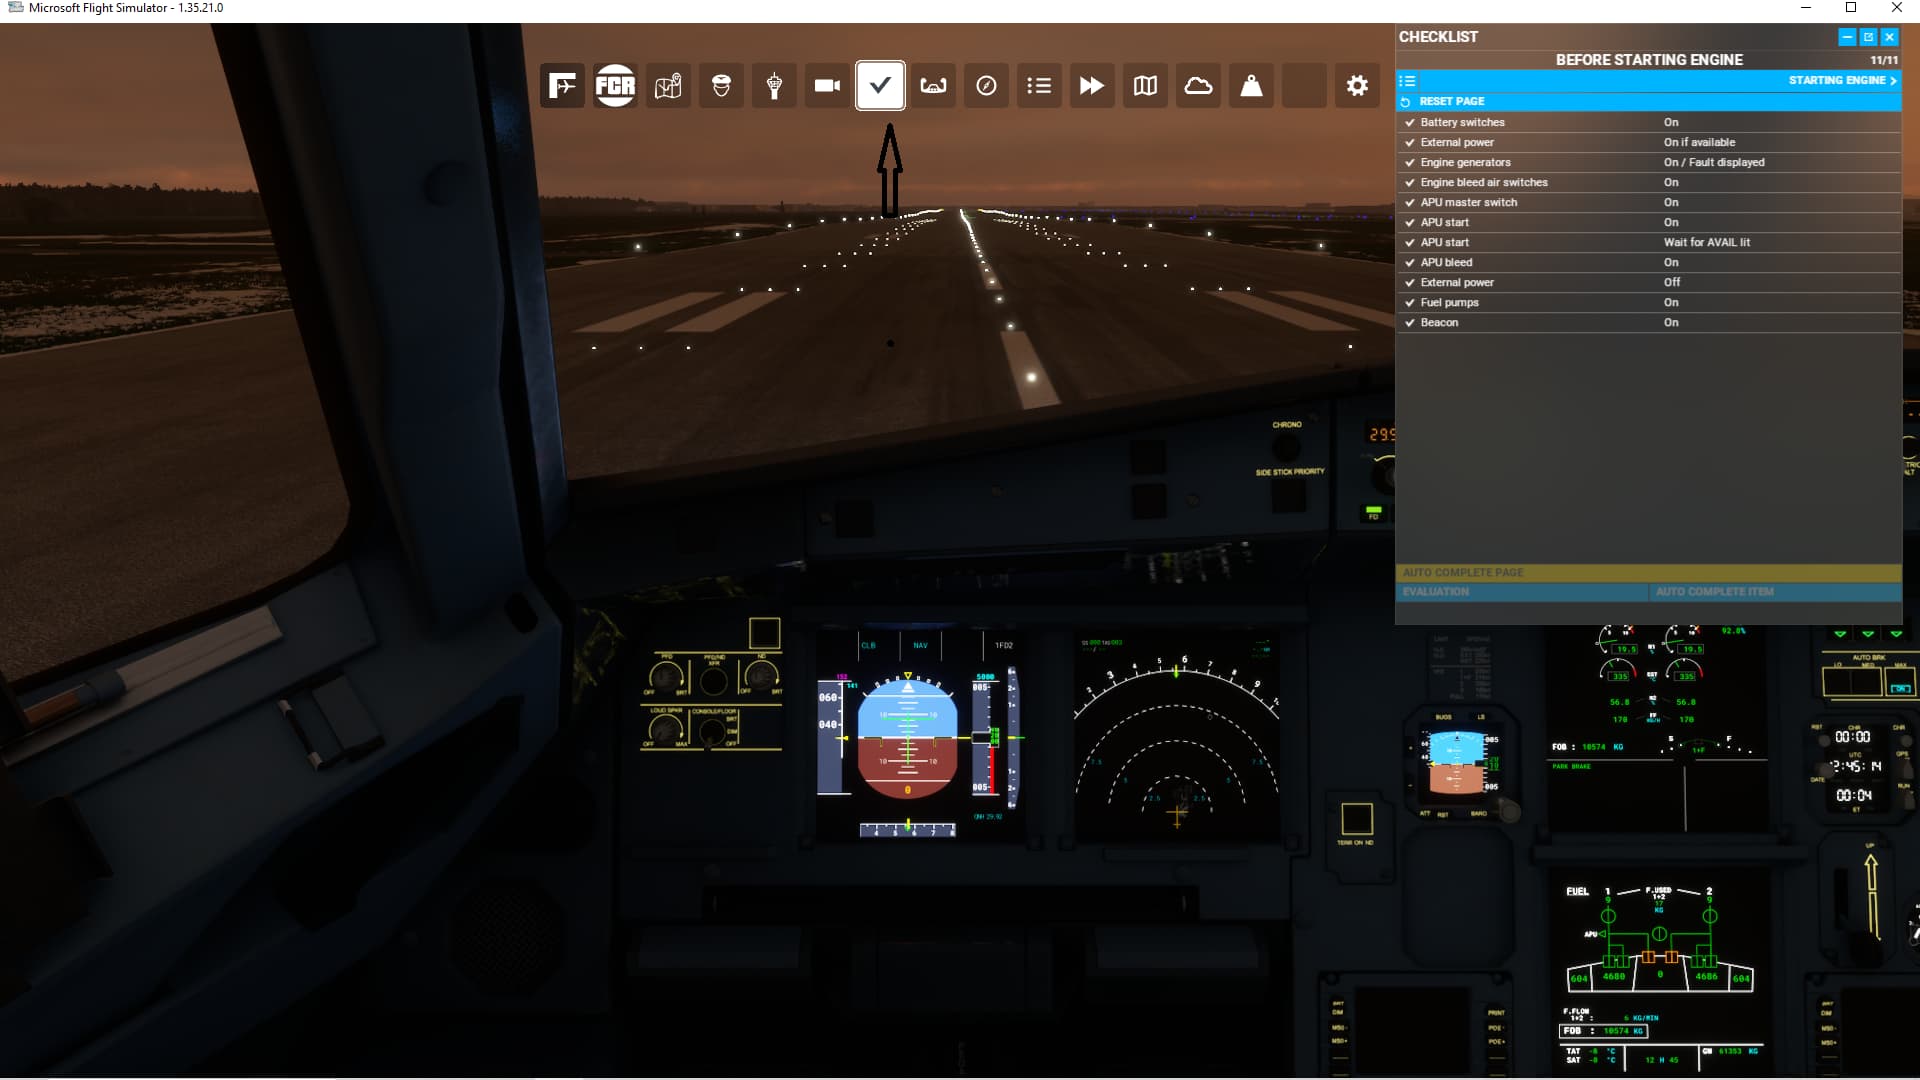
Task: Click Reset Page in the checklist
Action: (1450, 101)
